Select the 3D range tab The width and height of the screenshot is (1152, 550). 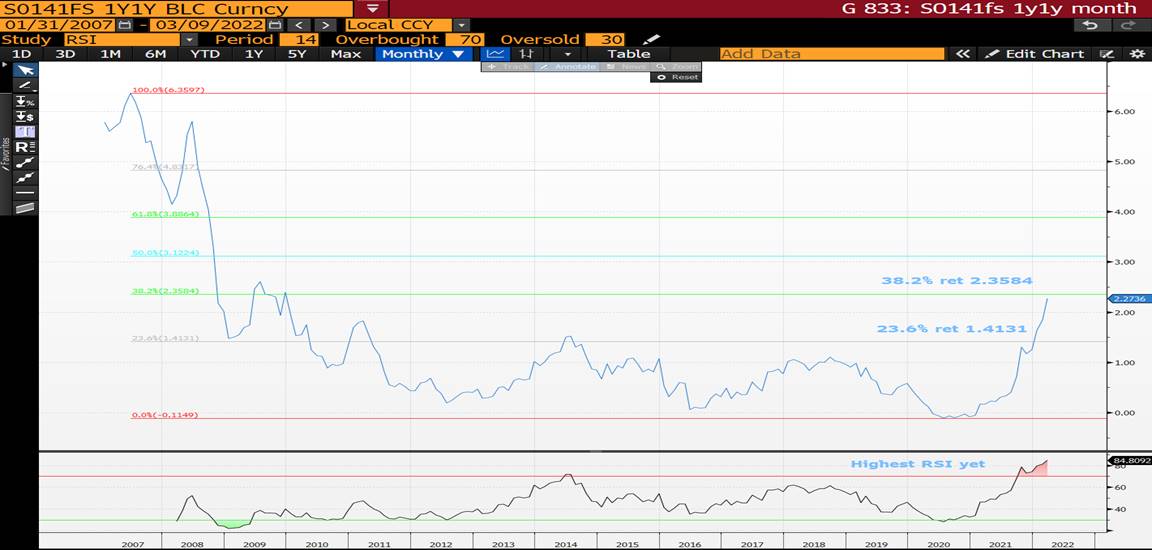(65, 54)
